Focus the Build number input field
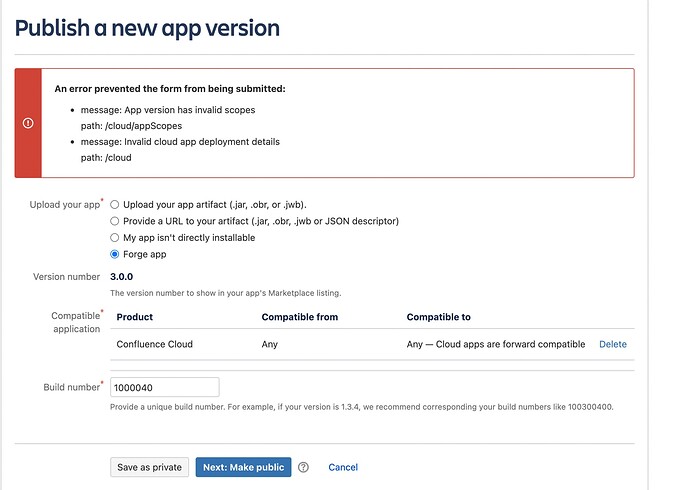The height and width of the screenshot is (490, 690). click(x=164, y=387)
